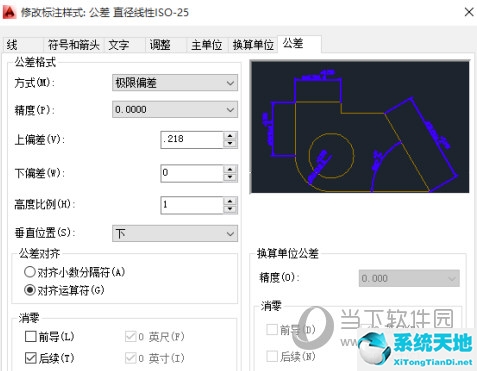Toggle the 0 英尺(F) checkbox
Image resolution: width=477 pixels, height=371 pixels.
[131, 336]
